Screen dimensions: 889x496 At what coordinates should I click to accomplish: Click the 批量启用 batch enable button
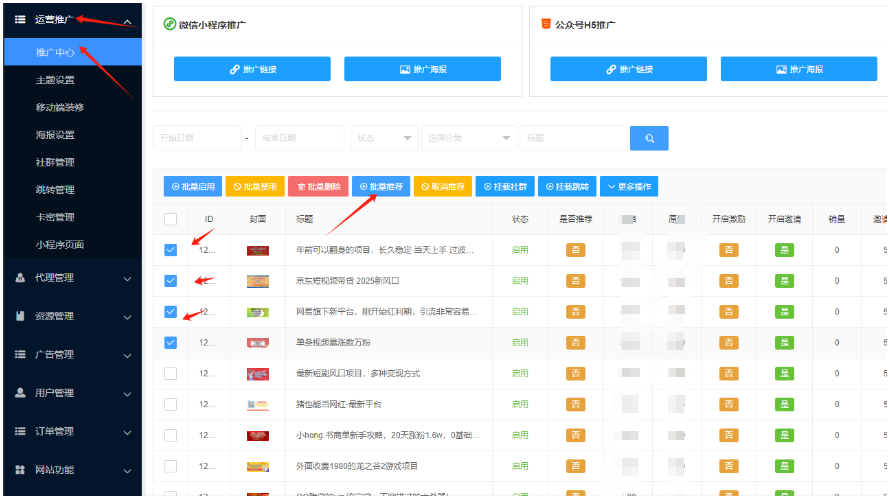click(192, 186)
